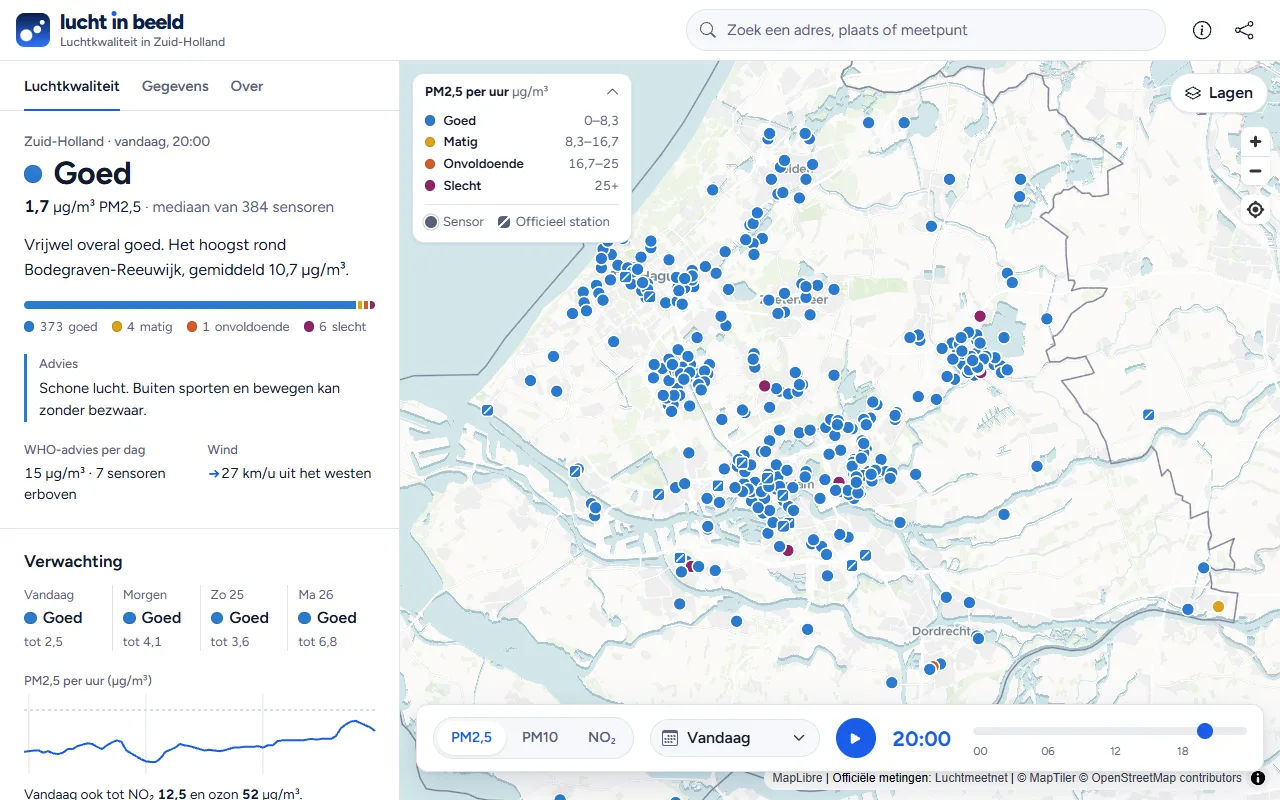Zoom in the map with the plus button
Screen dimensions: 1280x800
[x=1255, y=142]
